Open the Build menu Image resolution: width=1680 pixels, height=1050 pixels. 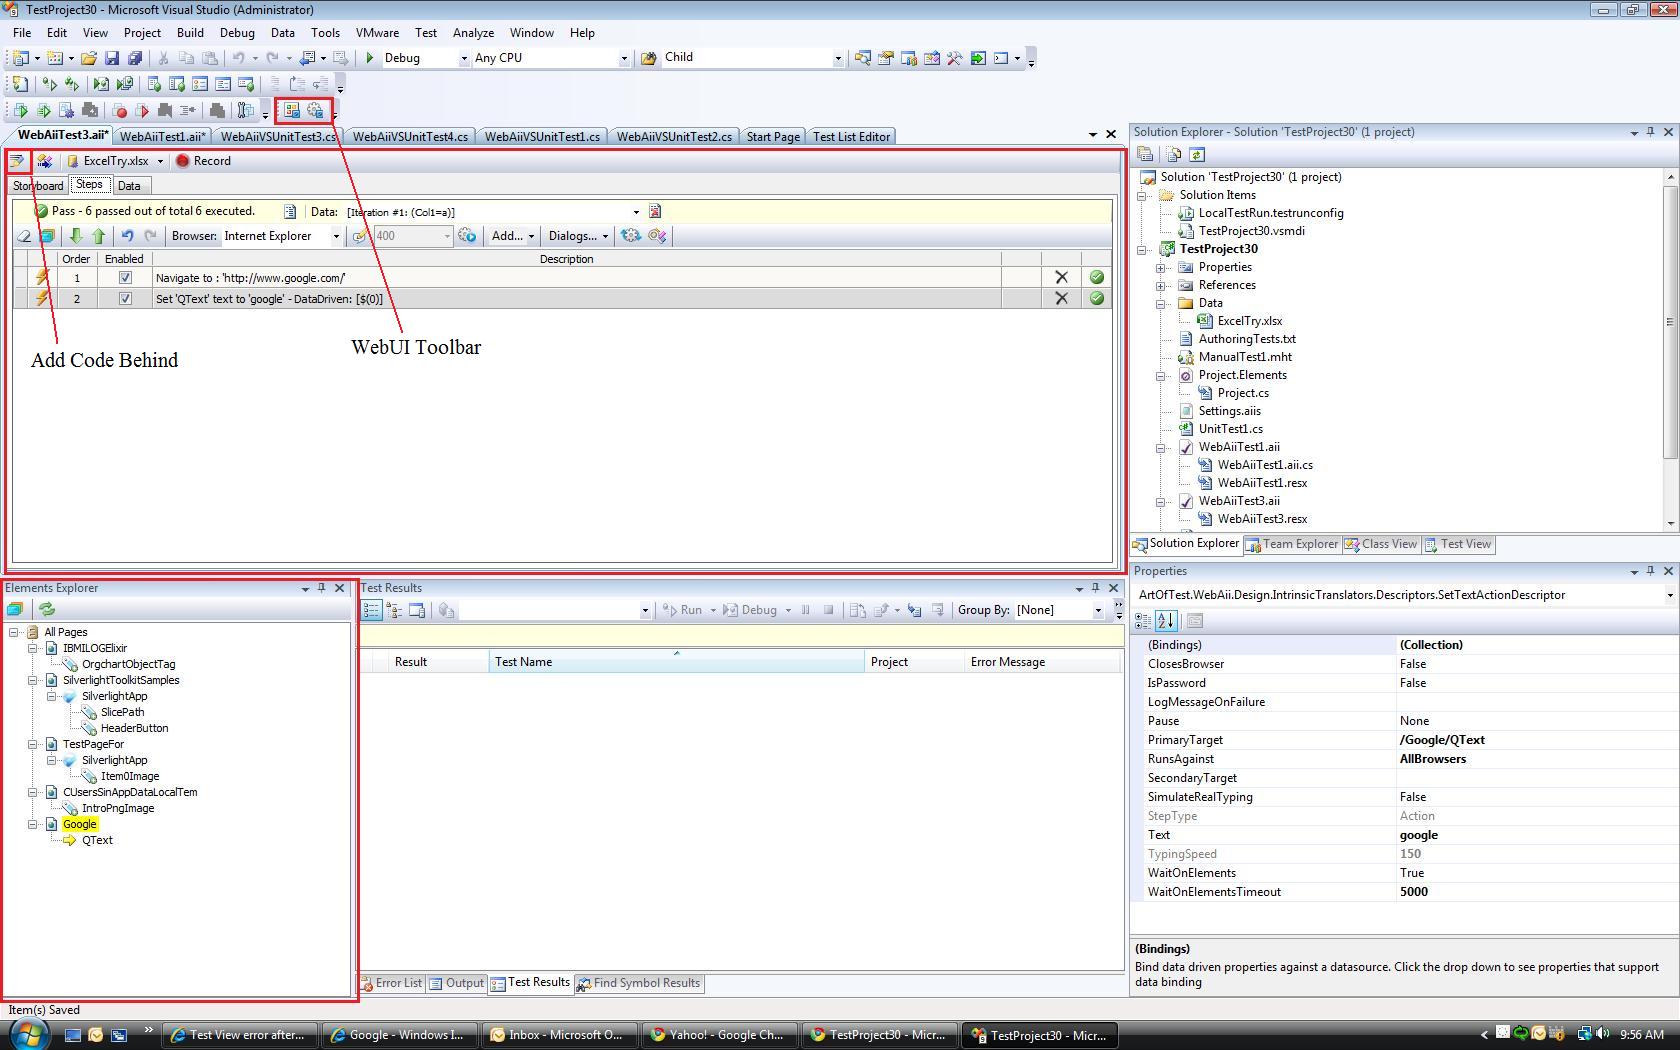click(x=190, y=33)
